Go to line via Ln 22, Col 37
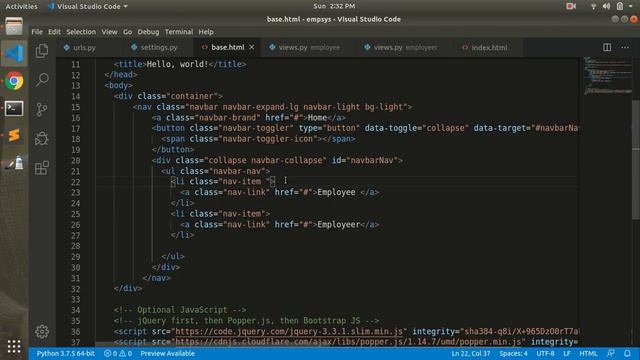 tap(471, 353)
